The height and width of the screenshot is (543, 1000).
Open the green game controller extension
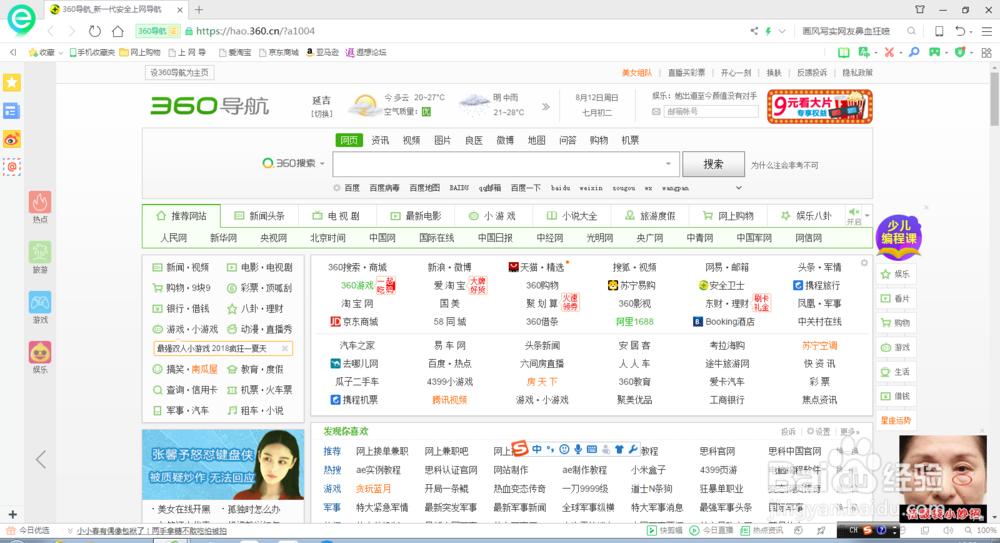tap(934, 52)
